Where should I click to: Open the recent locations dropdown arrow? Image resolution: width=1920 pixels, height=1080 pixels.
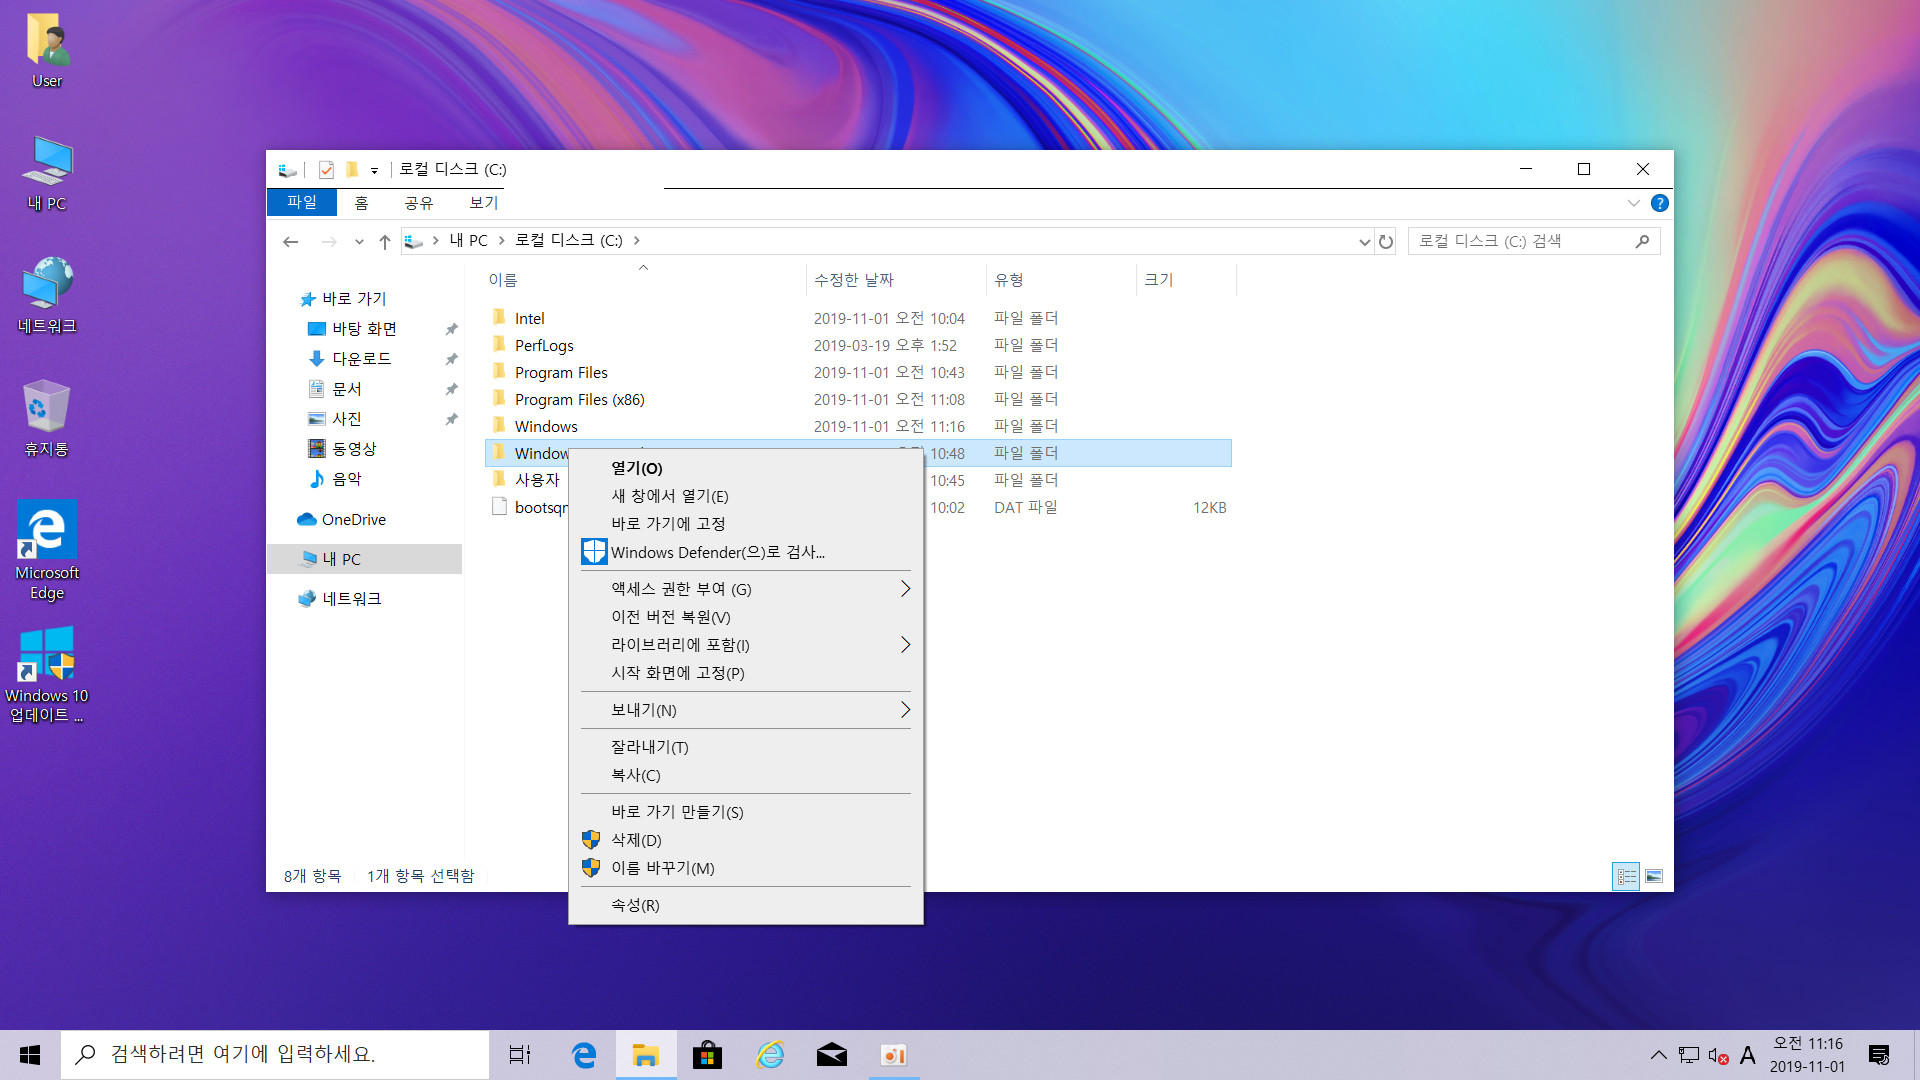[359, 241]
